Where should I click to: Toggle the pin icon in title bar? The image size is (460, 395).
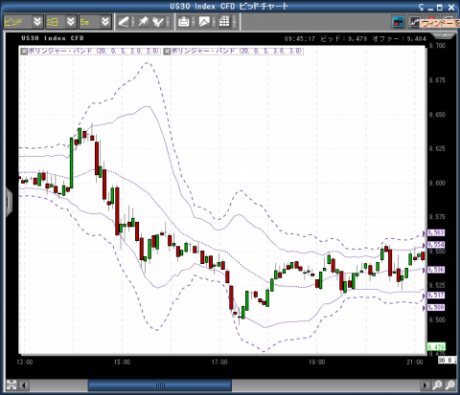(422, 7)
